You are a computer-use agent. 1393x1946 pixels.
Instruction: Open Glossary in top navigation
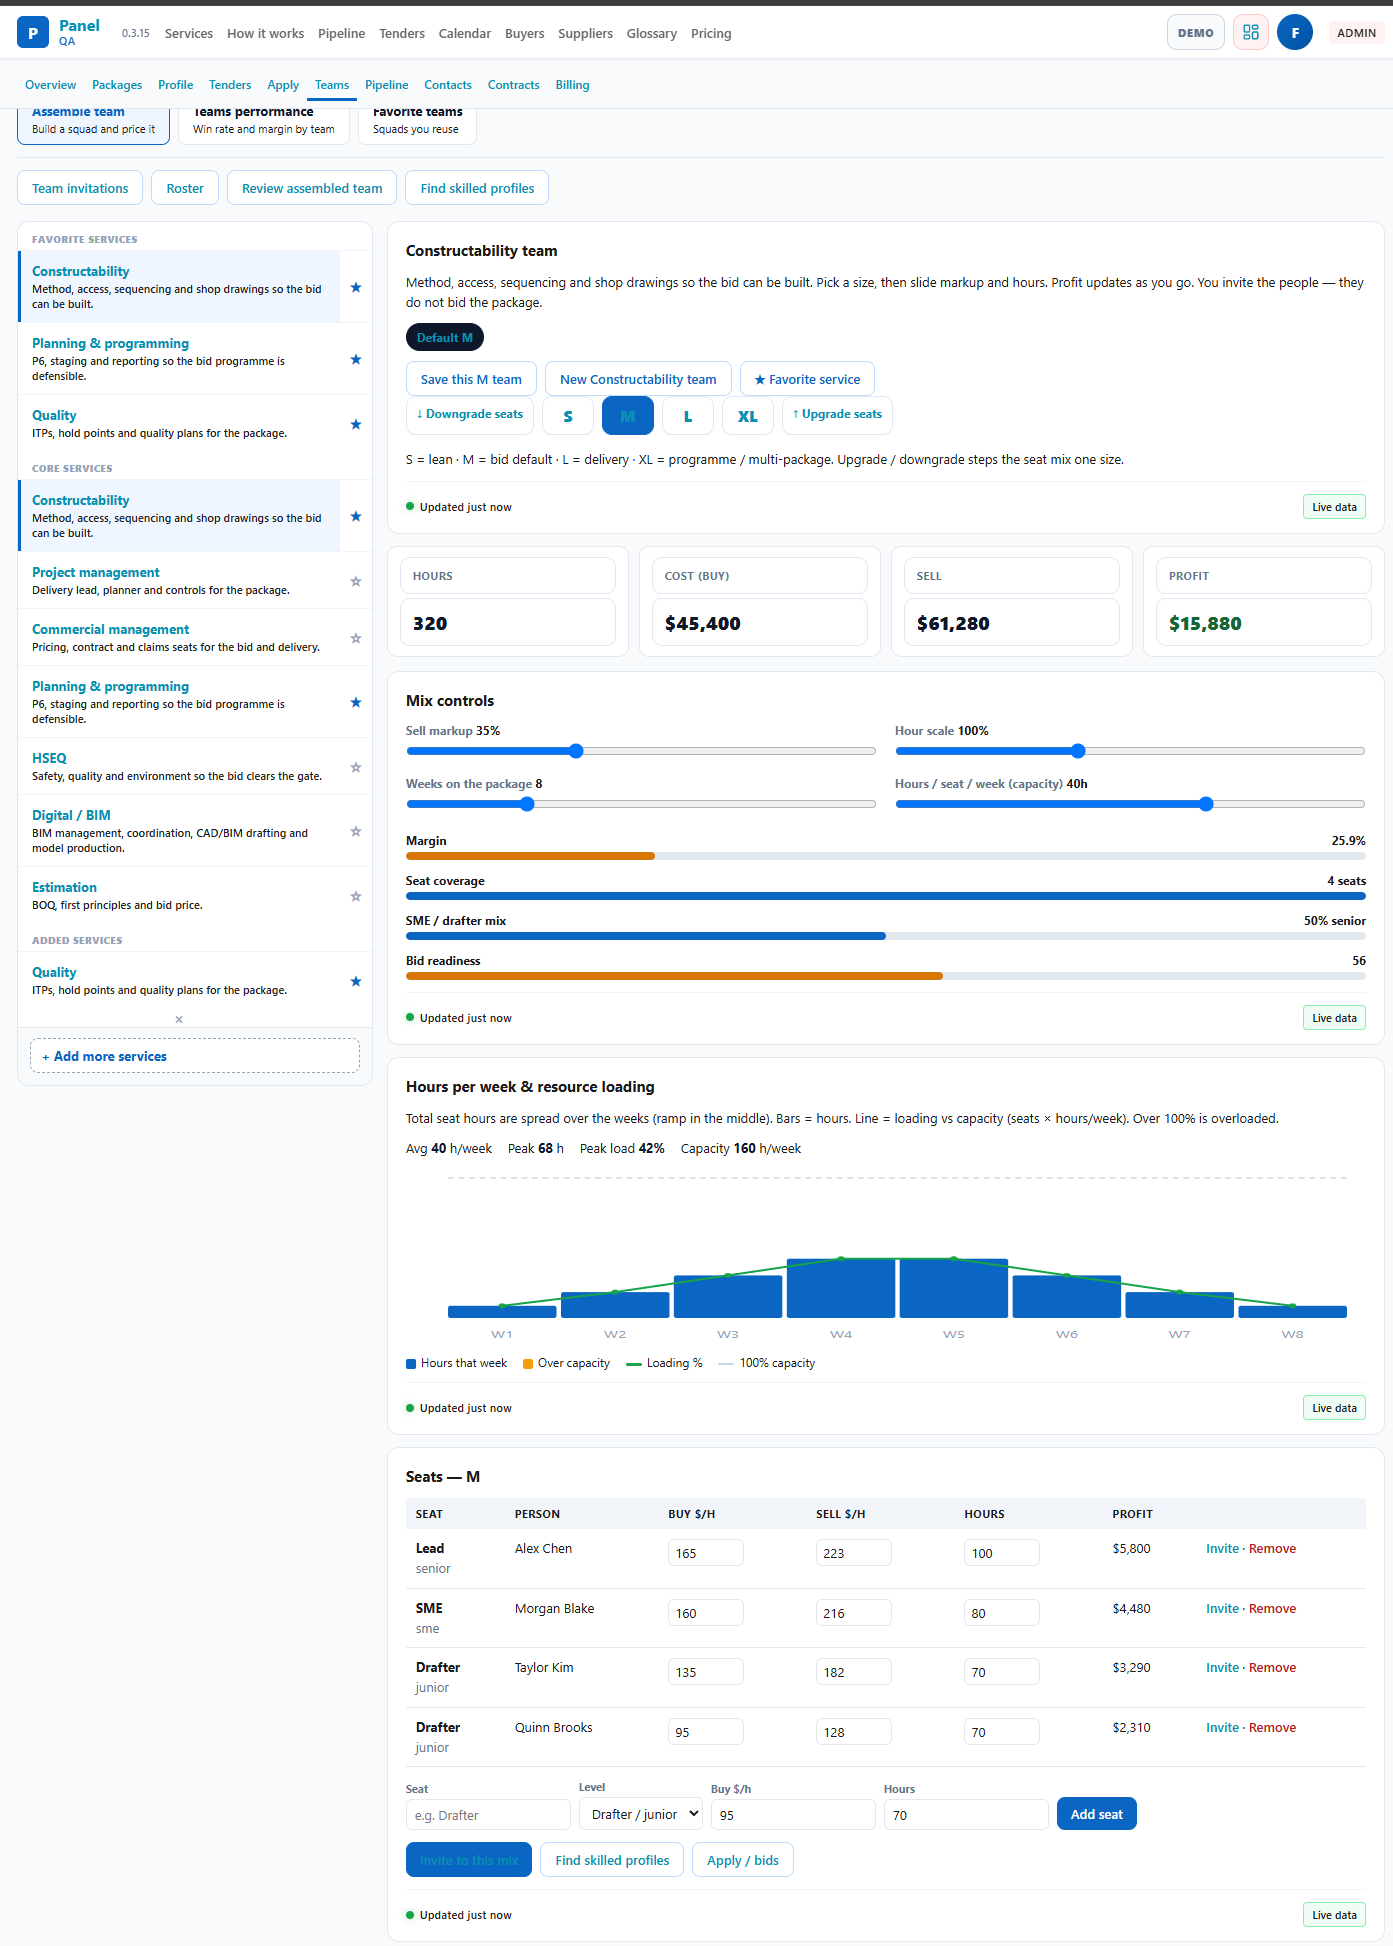tap(652, 33)
